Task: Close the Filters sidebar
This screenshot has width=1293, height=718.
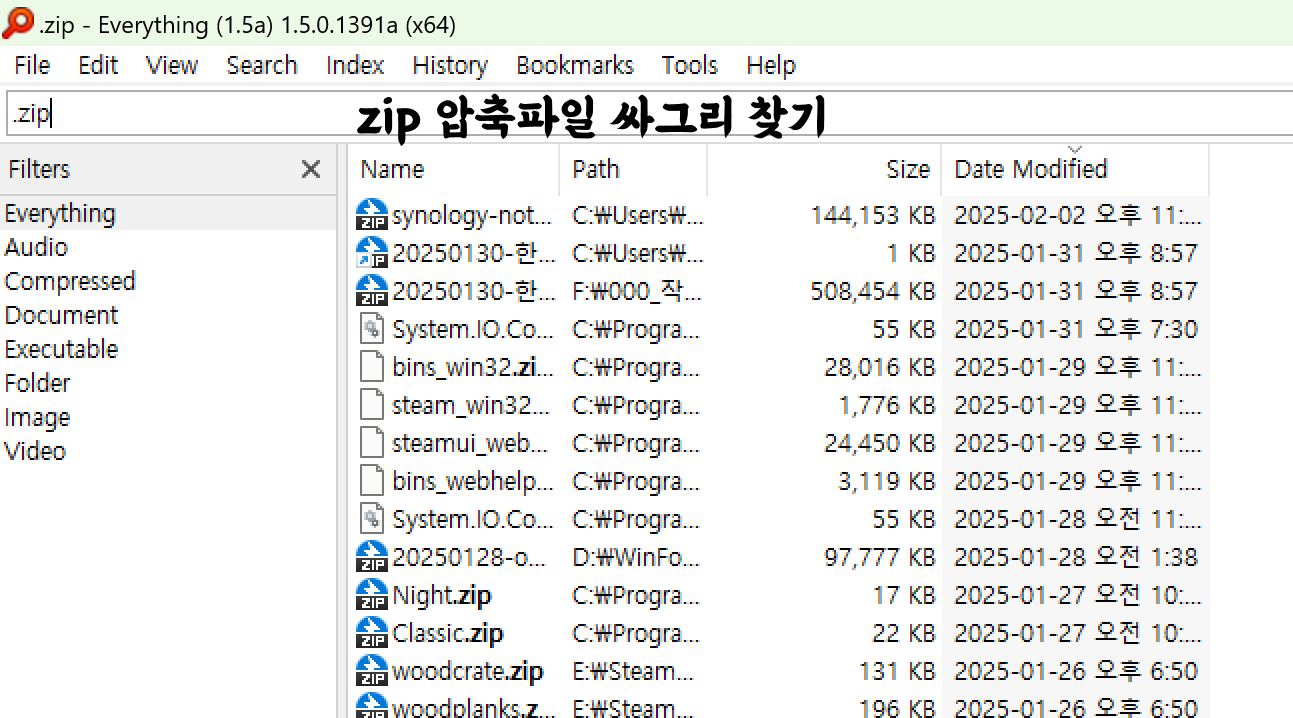Action: [311, 169]
